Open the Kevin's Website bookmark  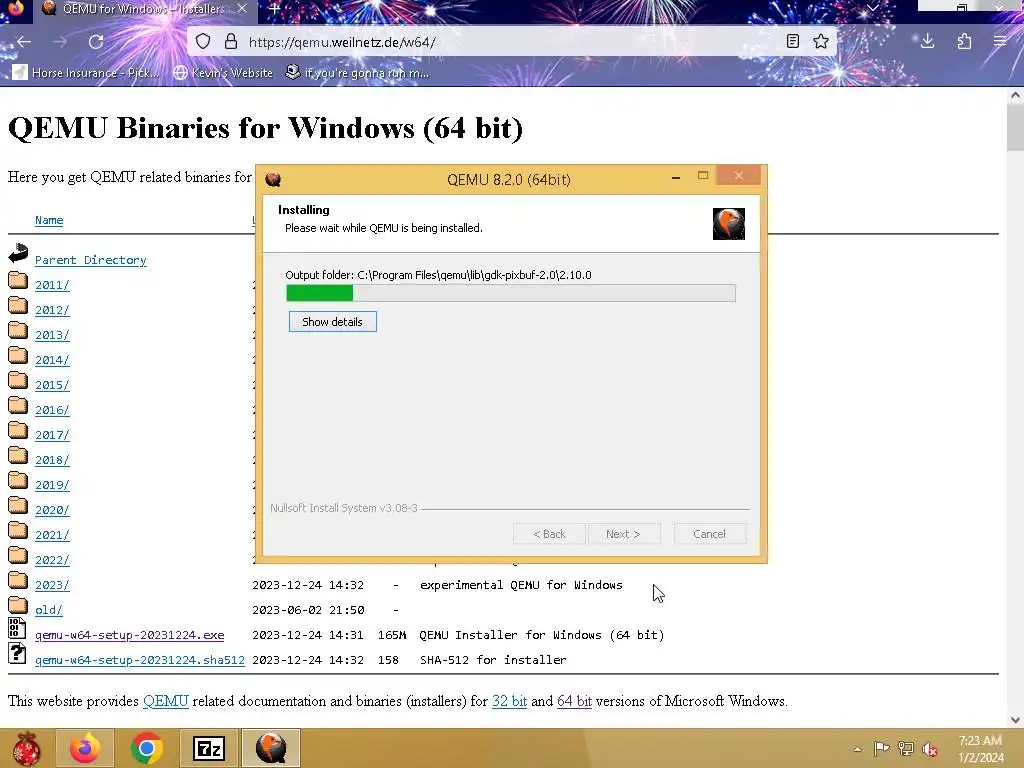pos(223,72)
